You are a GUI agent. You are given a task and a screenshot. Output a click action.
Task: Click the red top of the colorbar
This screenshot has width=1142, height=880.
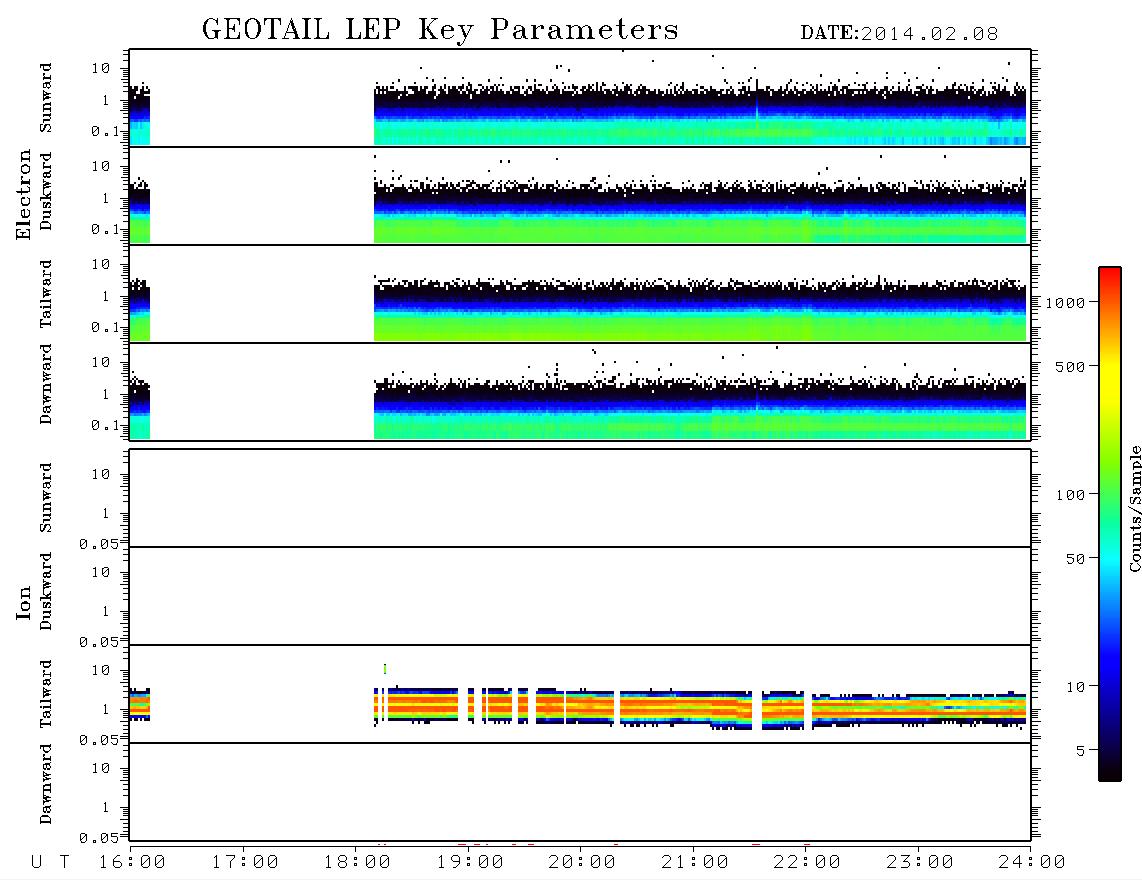[x=1110, y=273]
